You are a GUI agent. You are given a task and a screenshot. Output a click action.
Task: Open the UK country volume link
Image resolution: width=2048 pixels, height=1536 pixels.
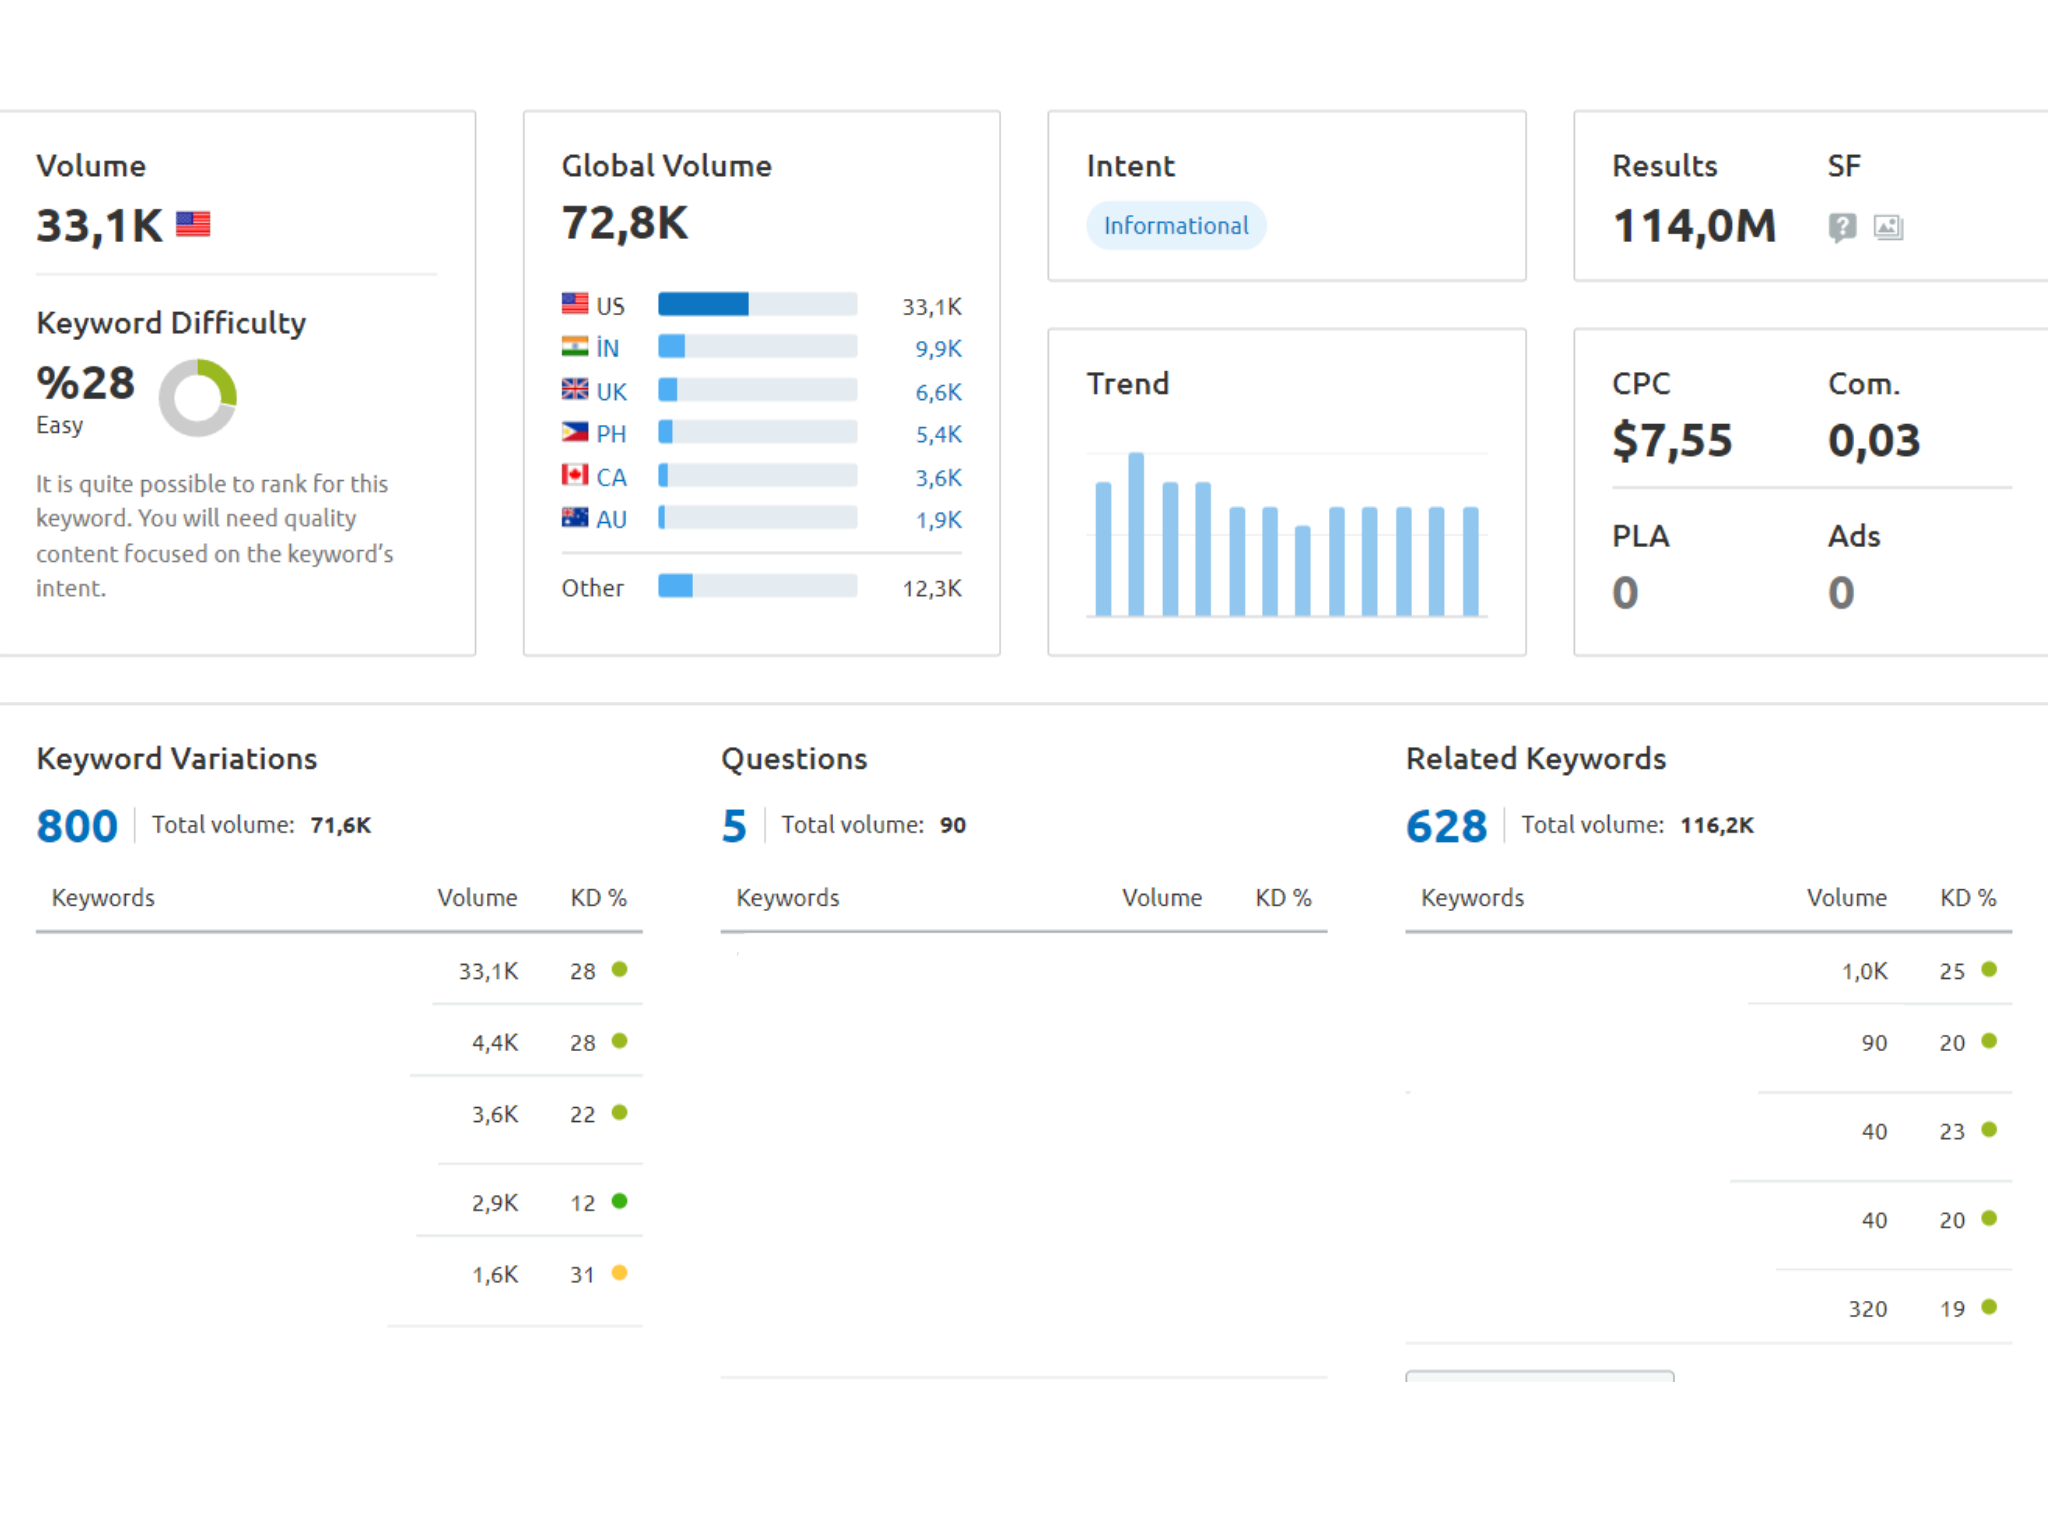(x=612, y=391)
